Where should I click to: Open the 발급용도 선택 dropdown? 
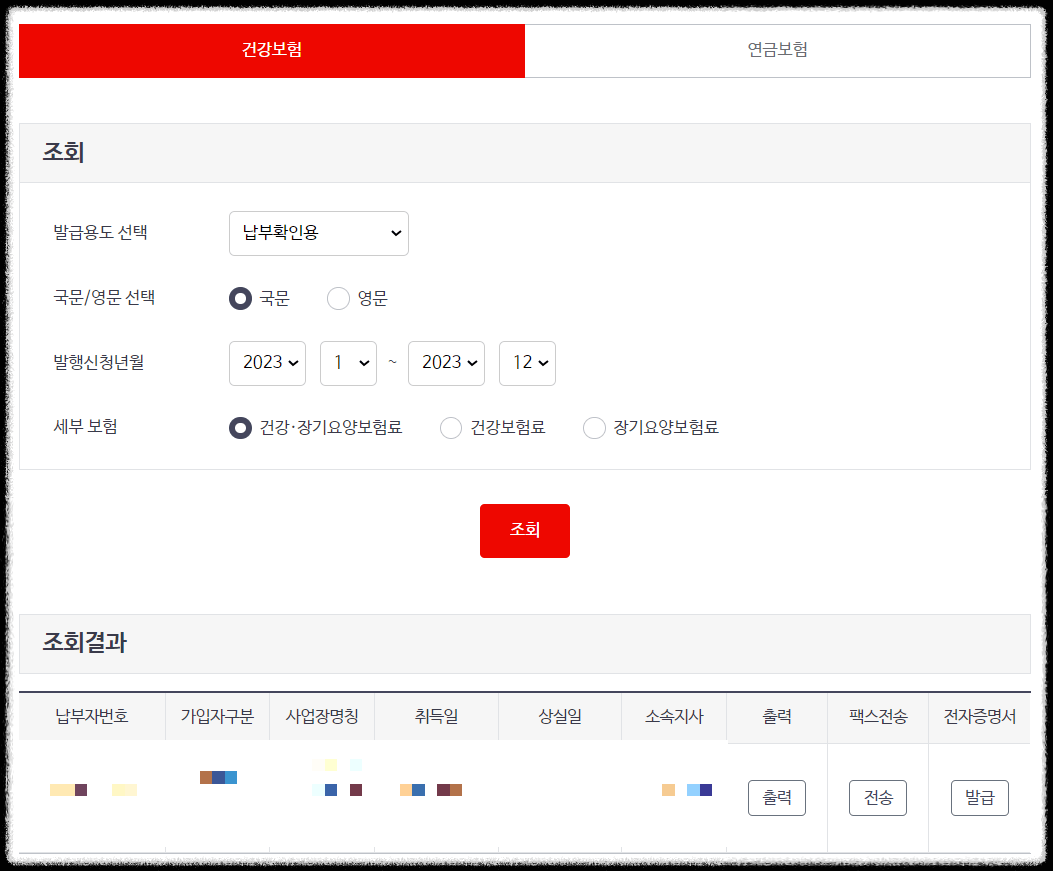click(318, 233)
